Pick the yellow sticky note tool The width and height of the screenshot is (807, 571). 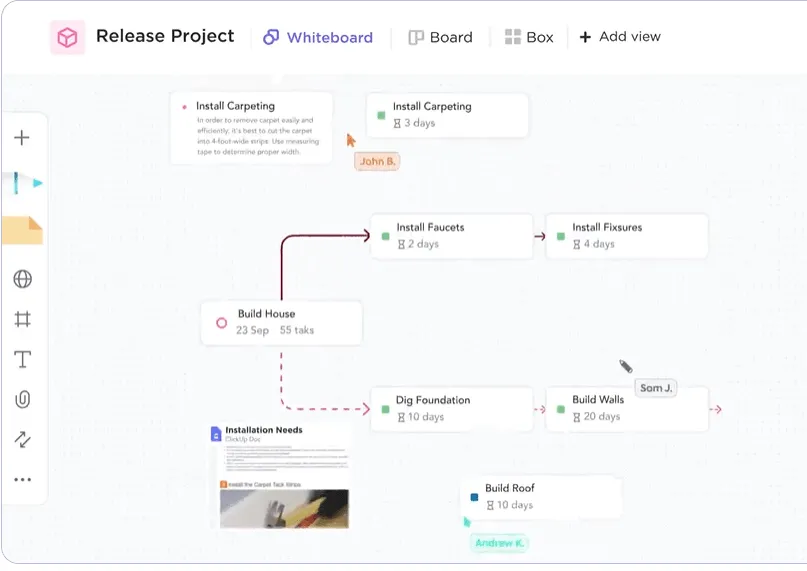(22, 230)
